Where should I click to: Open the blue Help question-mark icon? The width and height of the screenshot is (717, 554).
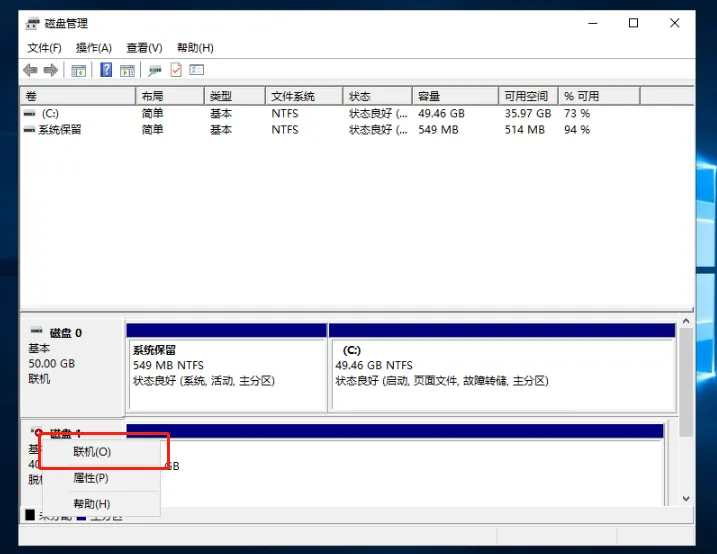[x=106, y=70]
